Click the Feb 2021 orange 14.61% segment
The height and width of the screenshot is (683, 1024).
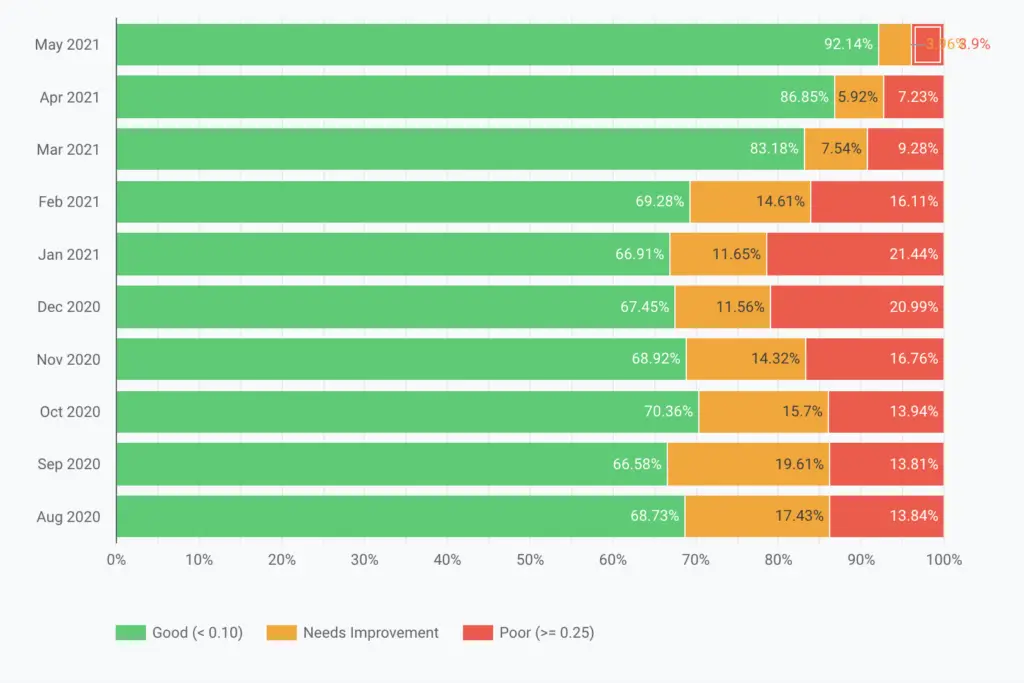tap(750, 202)
